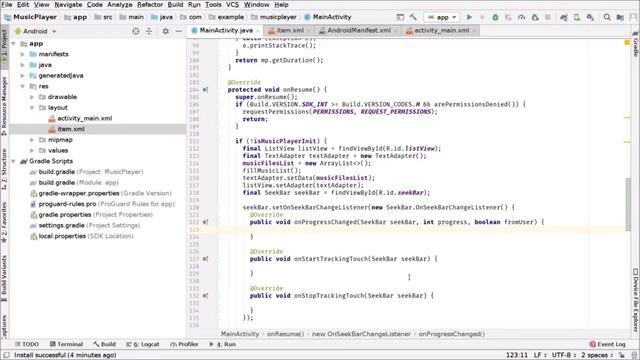Collapse the res folder
640x360 pixels.
click(x=22, y=86)
